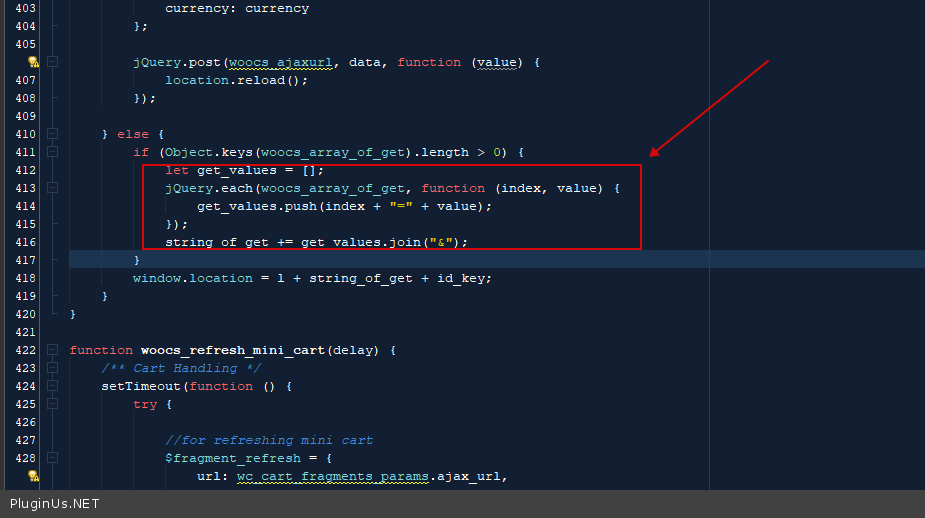The height and width of the screenshot is (518, 925).
Task: Click the hint lightbulb beside jQuery.post line
Action: click(x=33, y=62)
